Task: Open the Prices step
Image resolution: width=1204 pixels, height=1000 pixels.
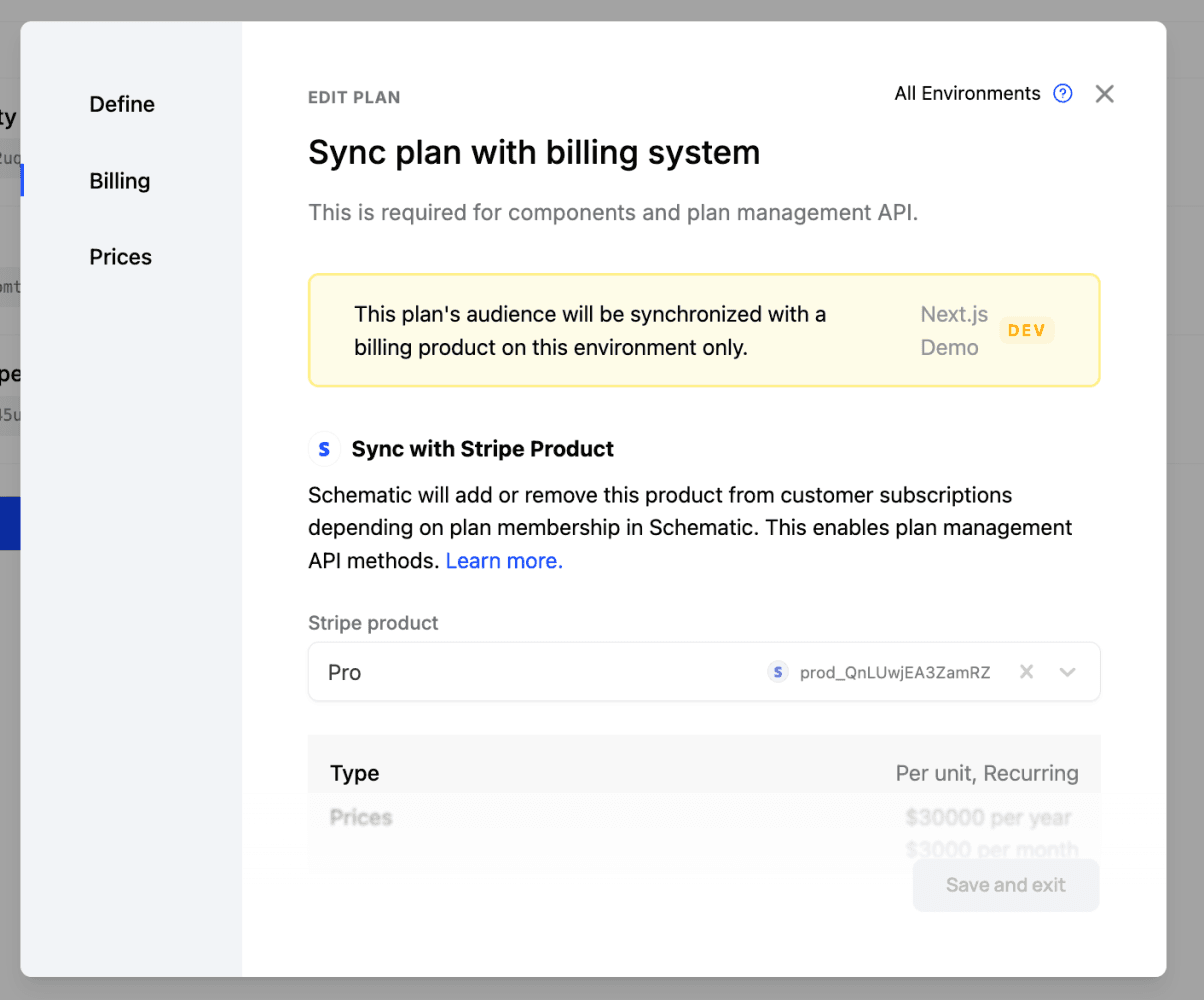Action: [x=121, y=257]
